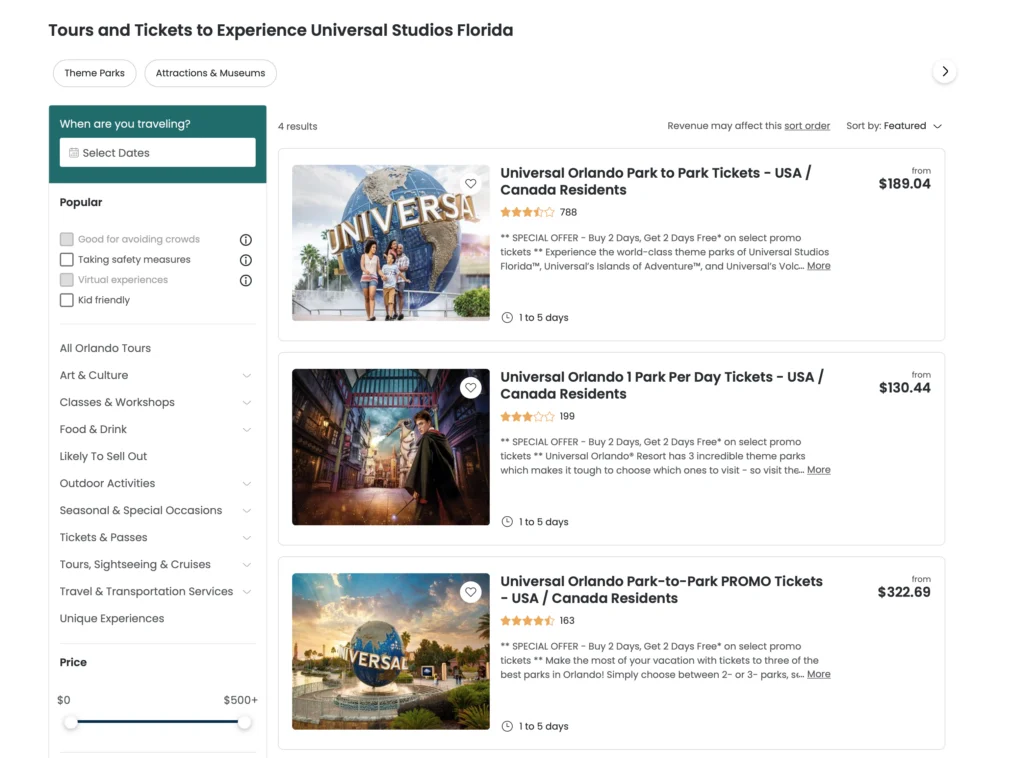
Task: Expand Seasonal & Special Occasions category
Action: [247, 511]
